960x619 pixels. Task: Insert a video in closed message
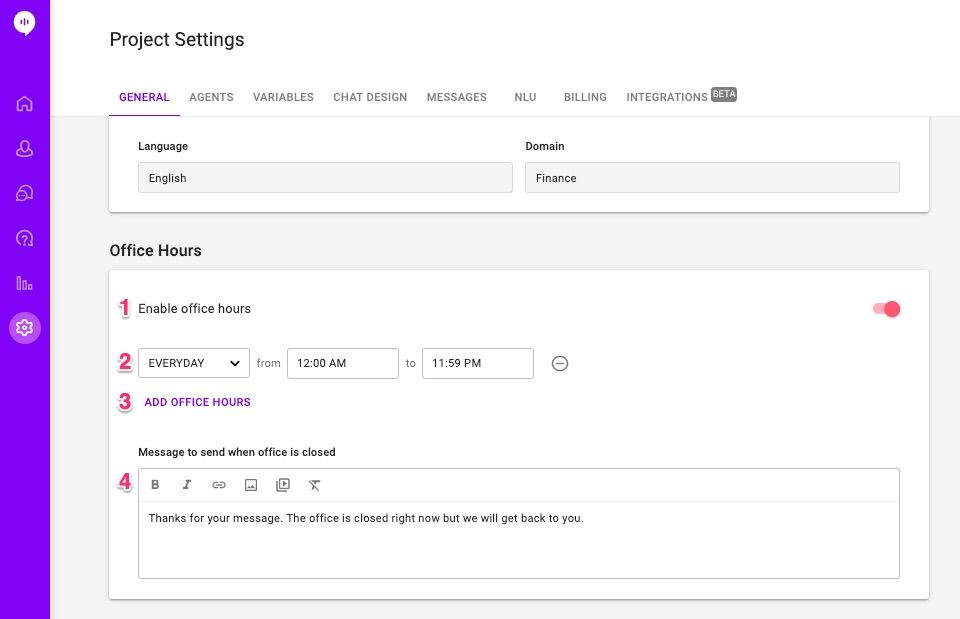click(283, 485)
